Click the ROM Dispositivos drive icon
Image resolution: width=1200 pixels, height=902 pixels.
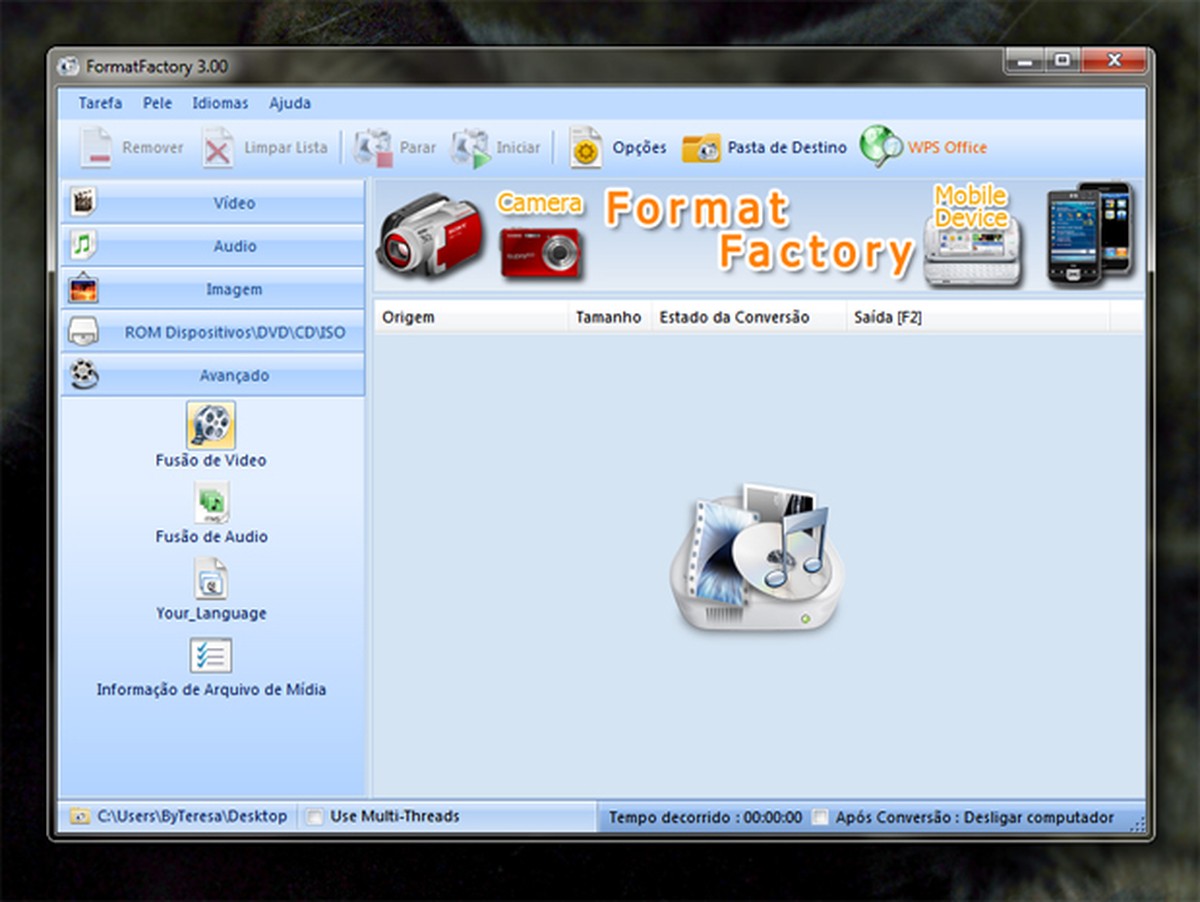[x=84, y=333]
